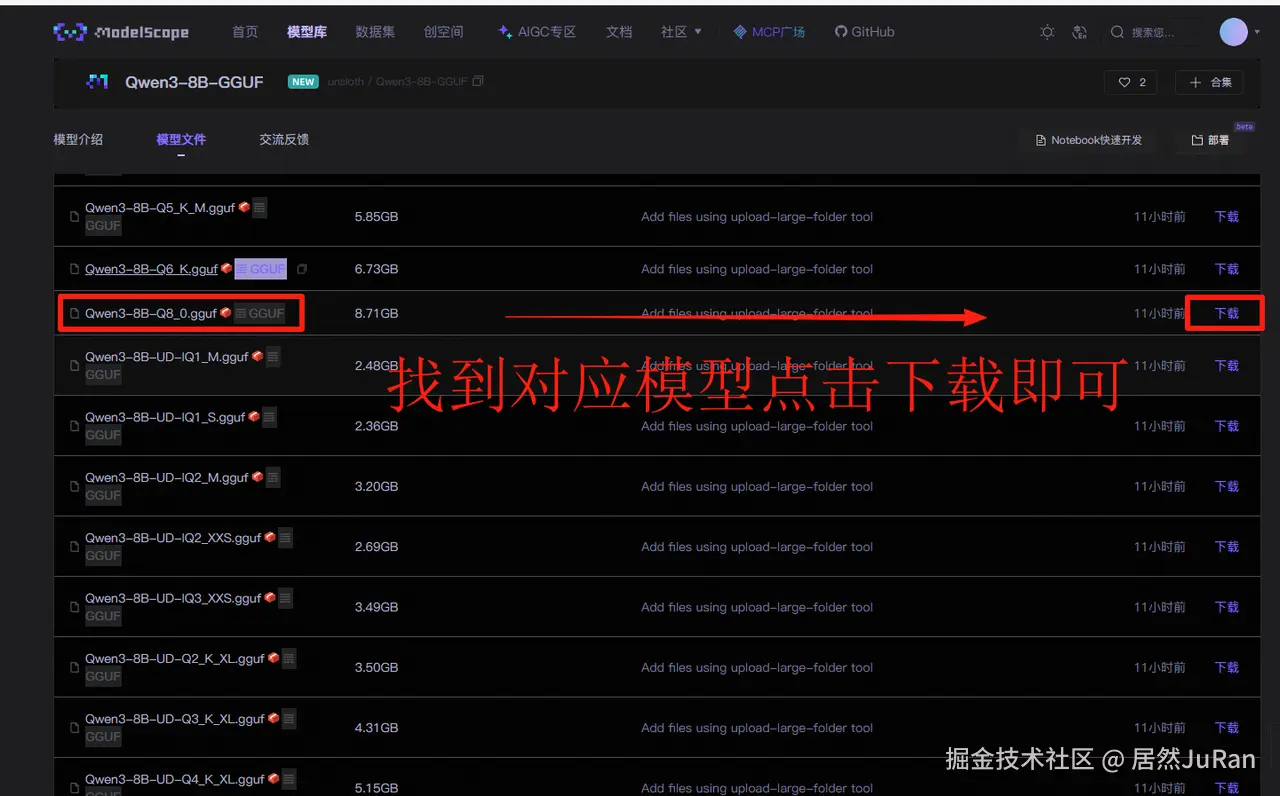
Task: Click the red cube icon beside Qwen3-8B-UD-IQ1_S.gguf
Action: [254, 416]
